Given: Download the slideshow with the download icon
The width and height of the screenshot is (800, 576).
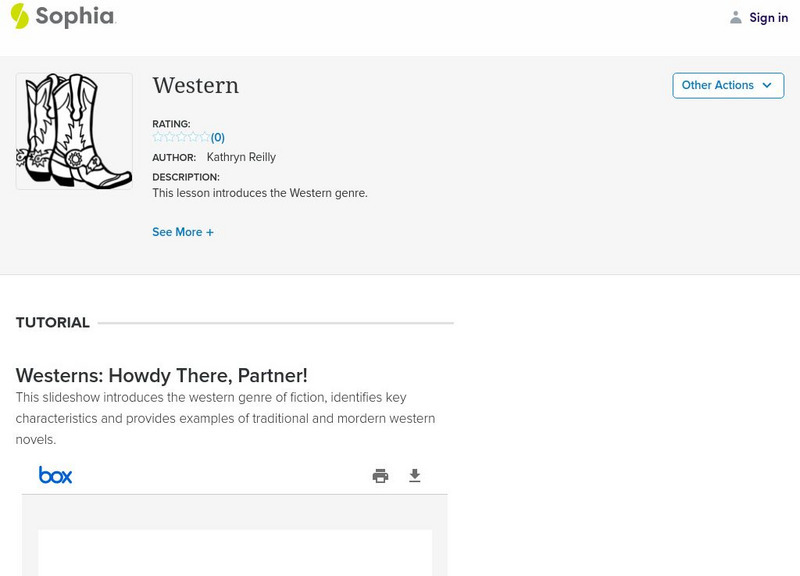Looking at the screenshot, I should [x=415, y=476].
